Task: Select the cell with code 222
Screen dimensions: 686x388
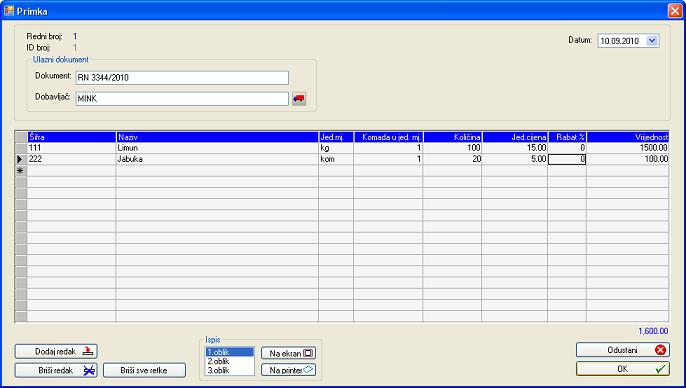Action: click(x=72, y=159)
